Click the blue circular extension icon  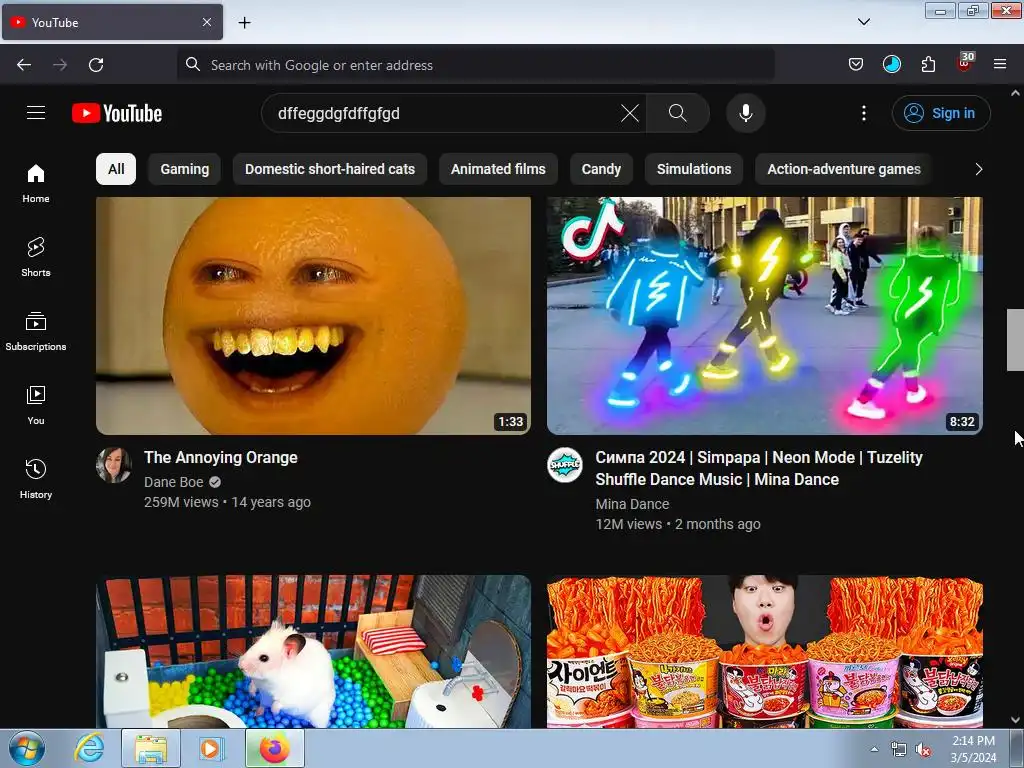(x=891, y=64)
